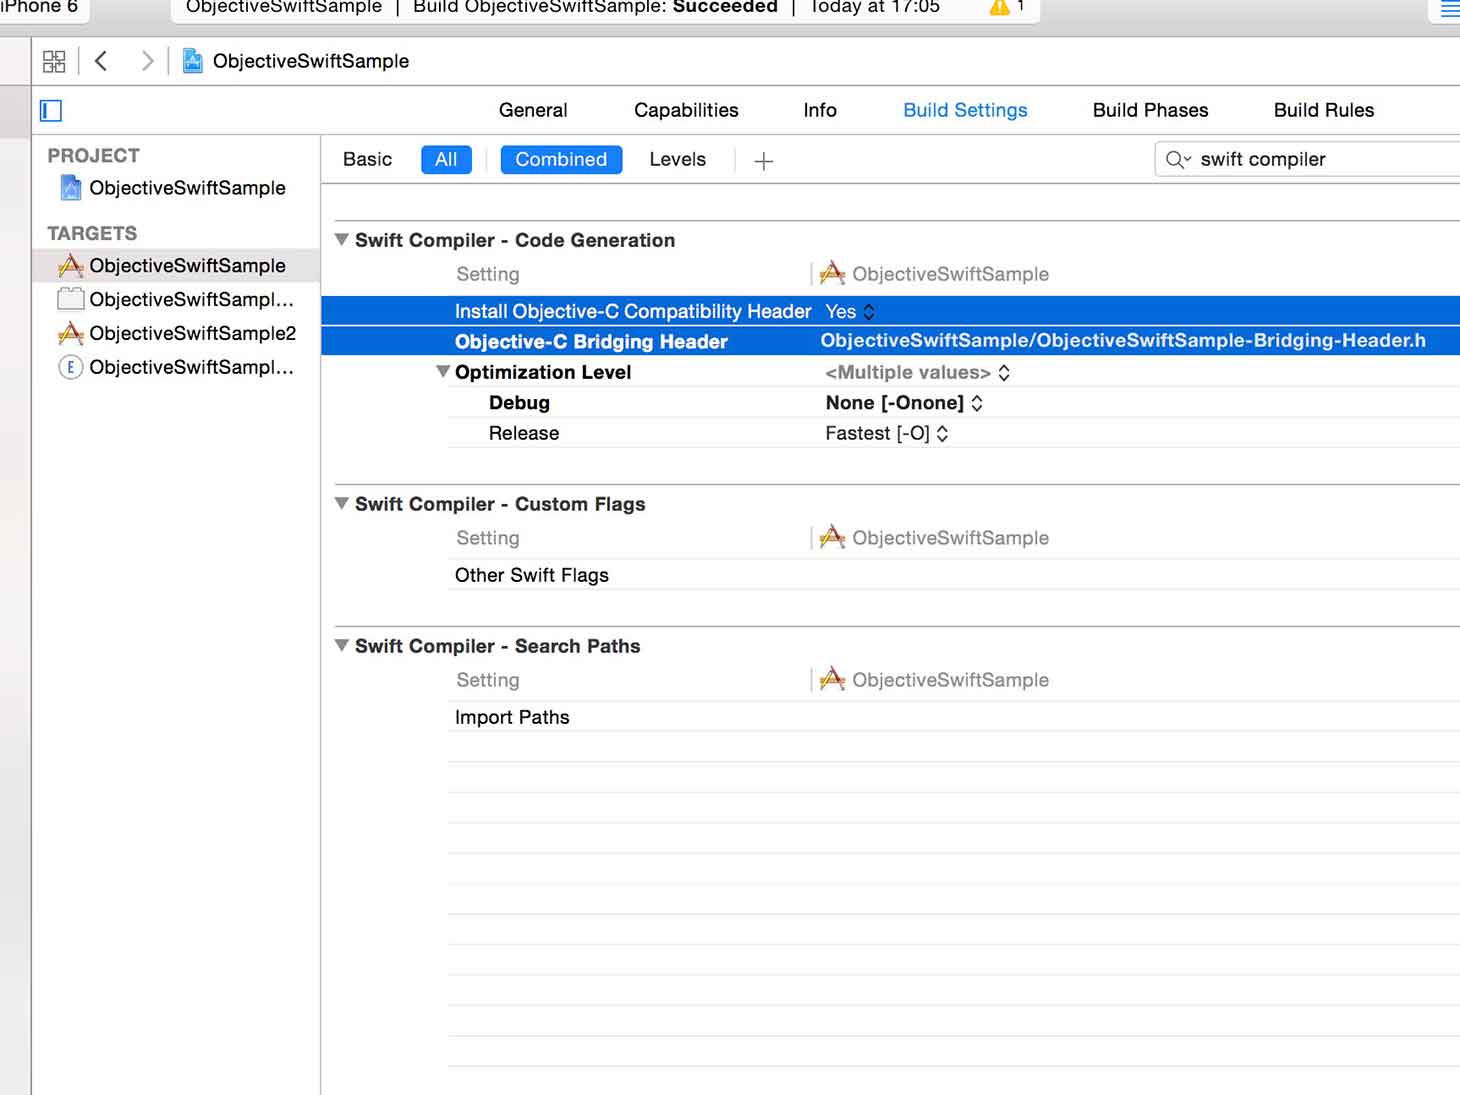
Task: Click the swift compiler search field
Action: [x=1308, y=160]
